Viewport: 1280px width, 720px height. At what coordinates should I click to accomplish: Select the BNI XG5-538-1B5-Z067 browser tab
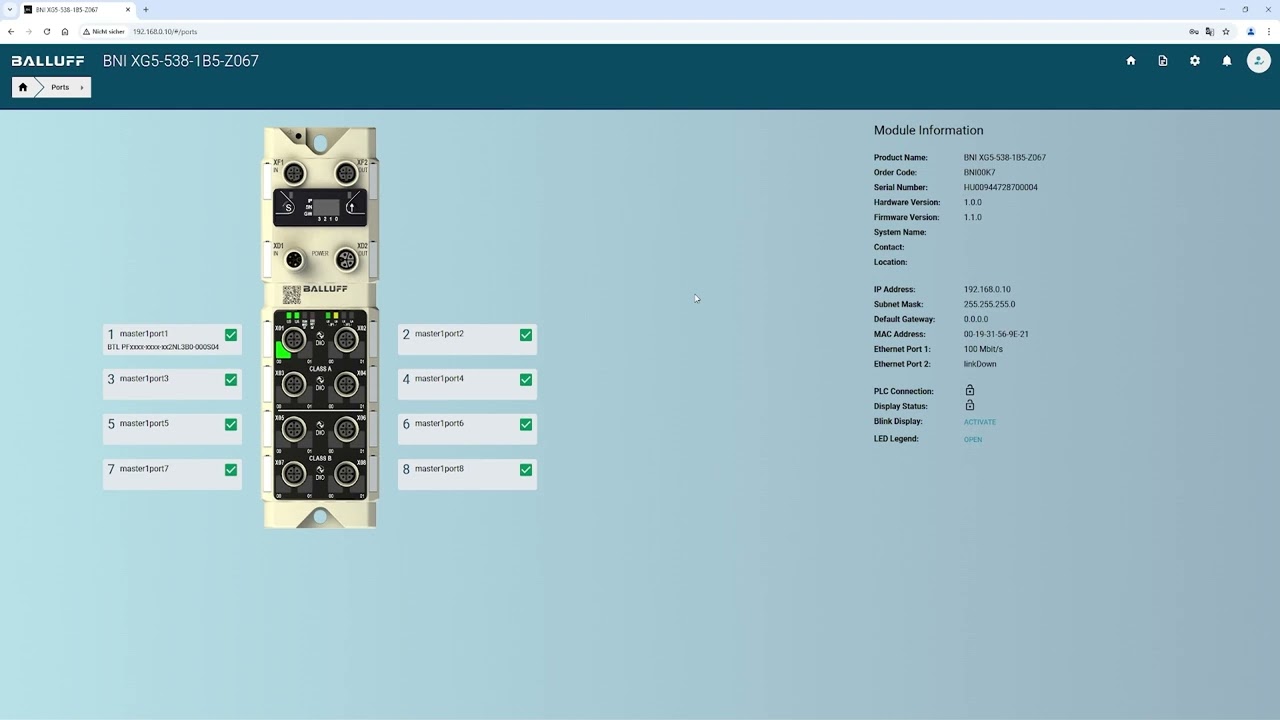76,9
